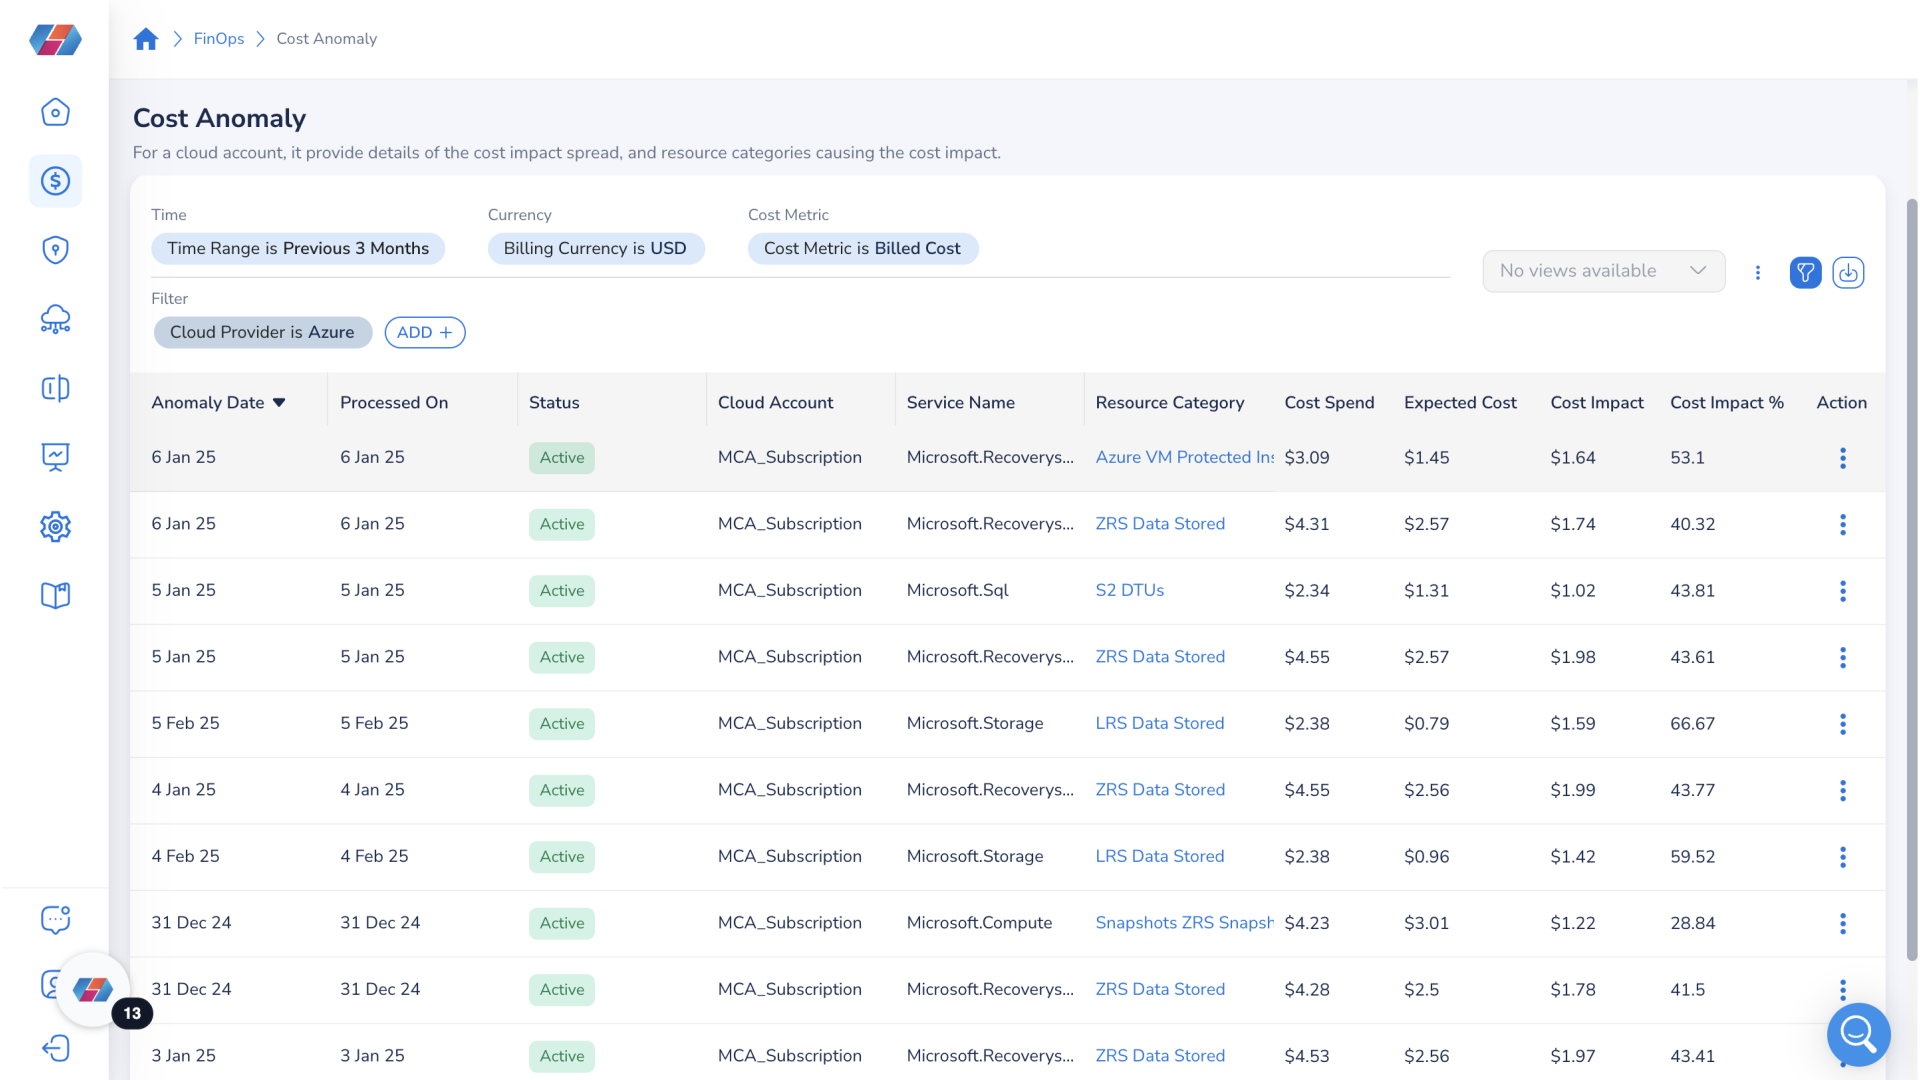Screen dimensions: 1920x1080
Task: Edit the Cost Metric is Billed Cost chip
Action: tap(862, 248)
